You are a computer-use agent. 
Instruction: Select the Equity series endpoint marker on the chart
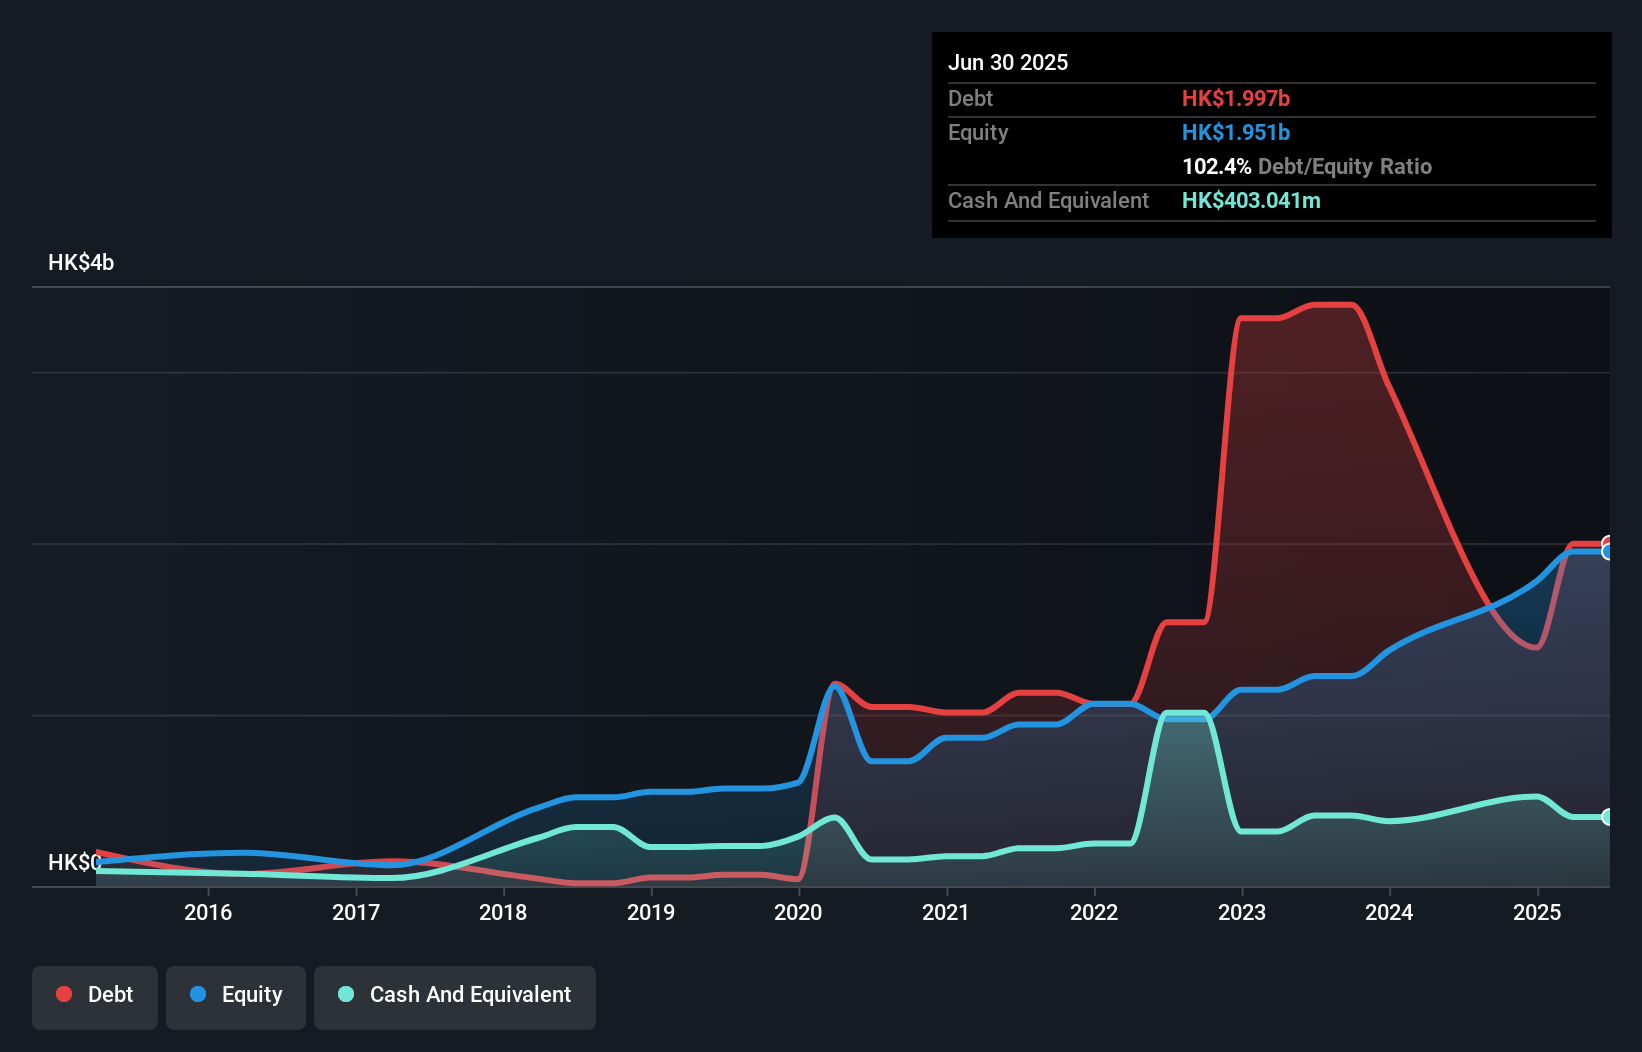pos(1608,552)
